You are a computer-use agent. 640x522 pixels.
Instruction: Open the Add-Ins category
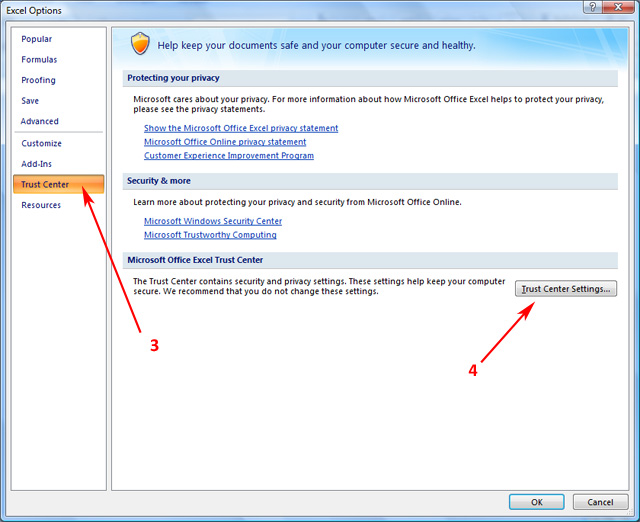pos(37,164)
